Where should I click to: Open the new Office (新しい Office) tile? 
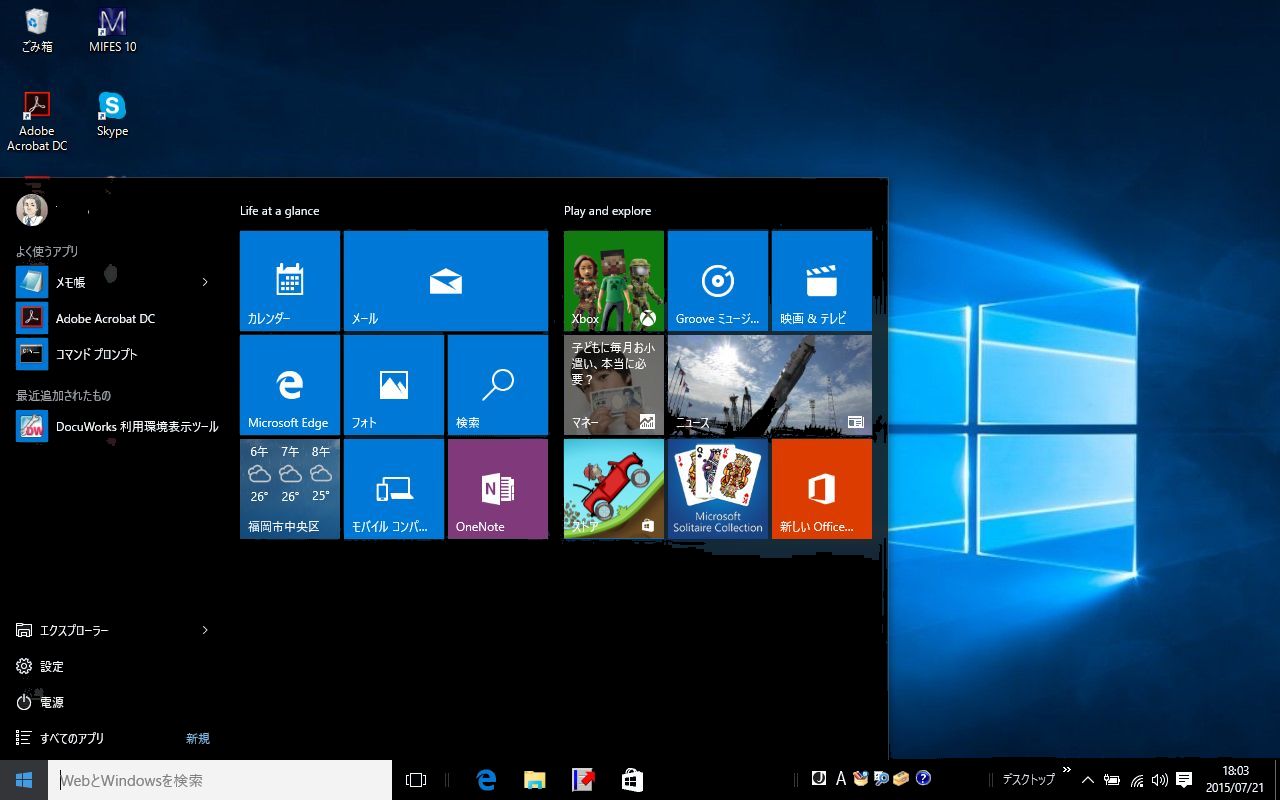(821, 489)
